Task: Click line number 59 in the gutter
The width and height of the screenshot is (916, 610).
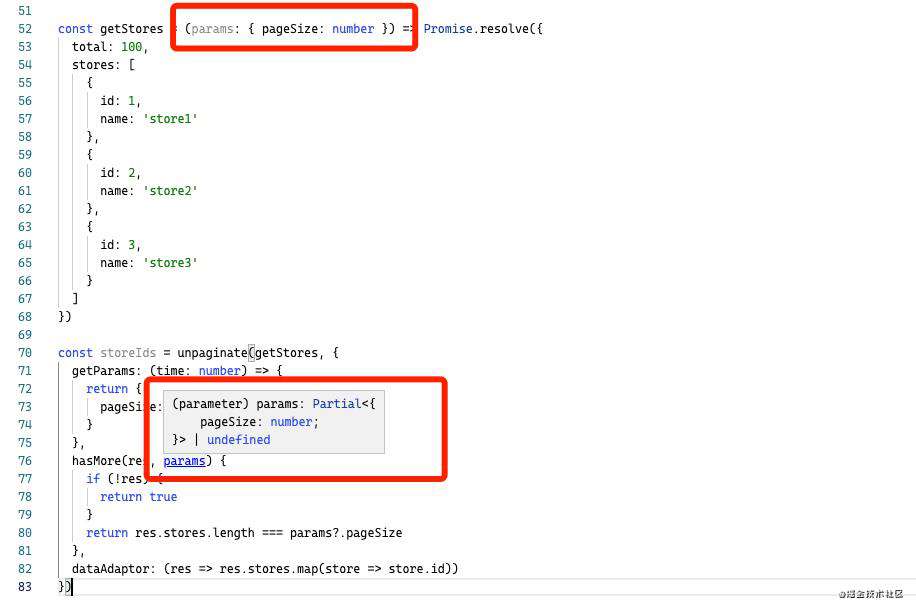Action: click(x=25, y=155)
